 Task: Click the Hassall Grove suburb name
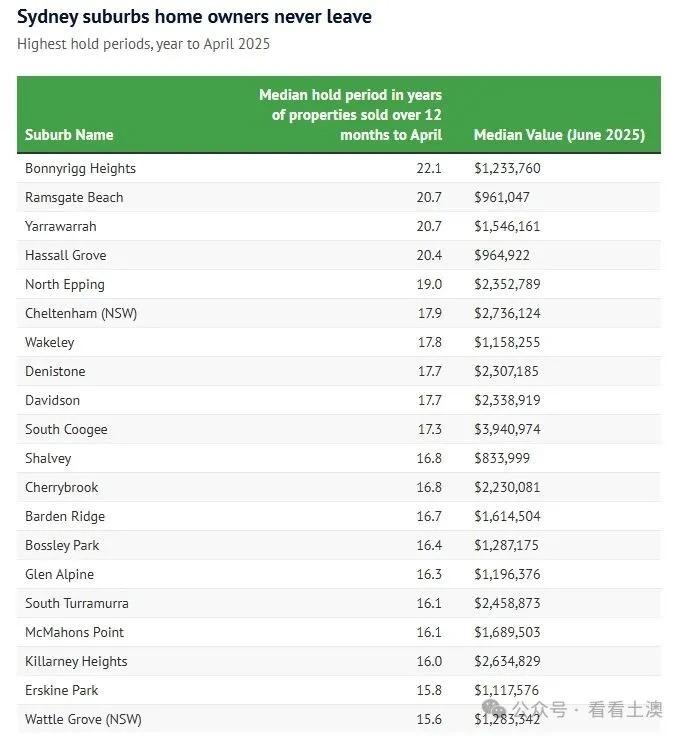click(x=68, y=255)
